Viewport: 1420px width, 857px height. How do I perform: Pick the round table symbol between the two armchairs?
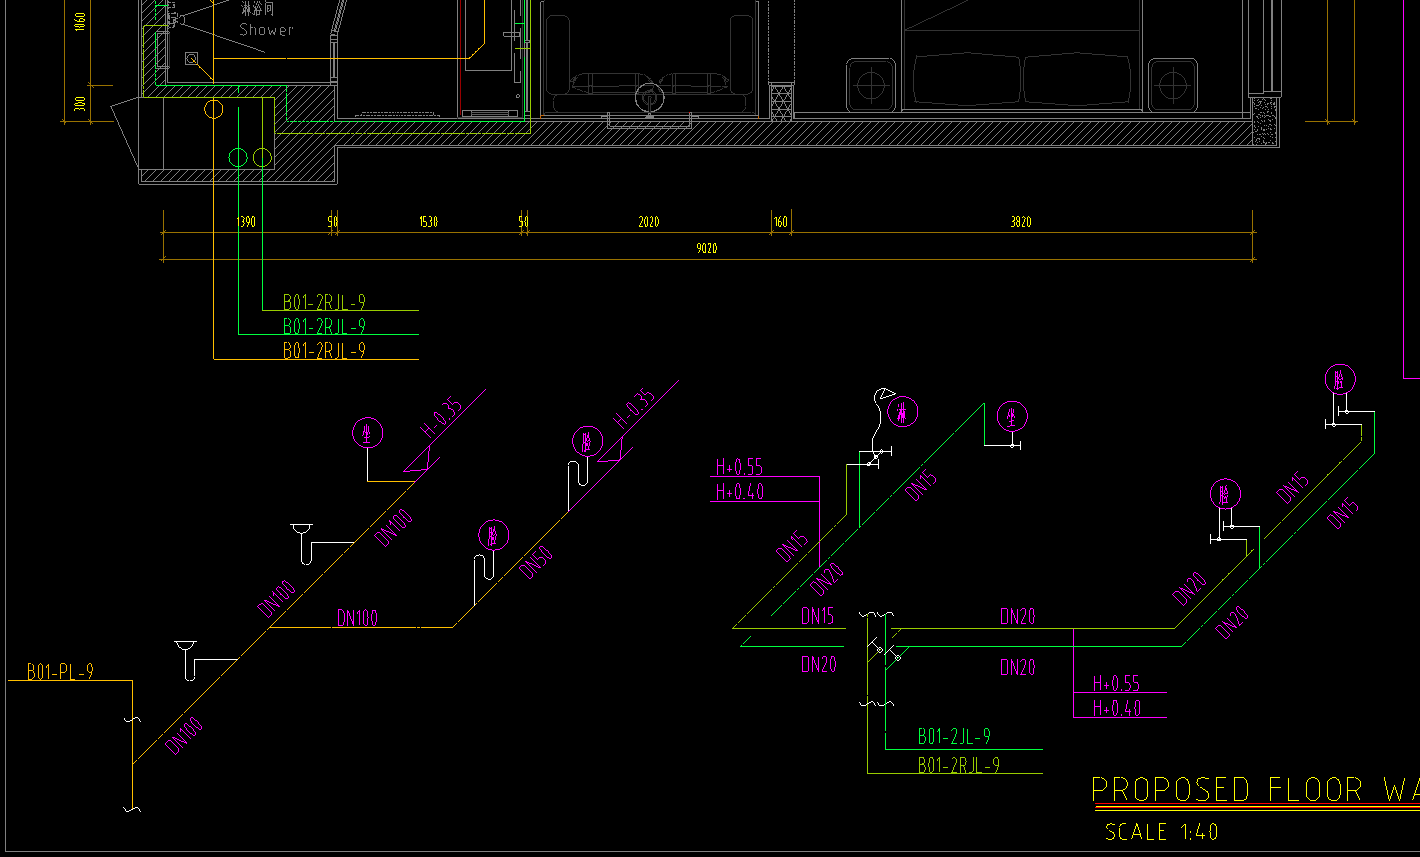[x=649, y=99]
